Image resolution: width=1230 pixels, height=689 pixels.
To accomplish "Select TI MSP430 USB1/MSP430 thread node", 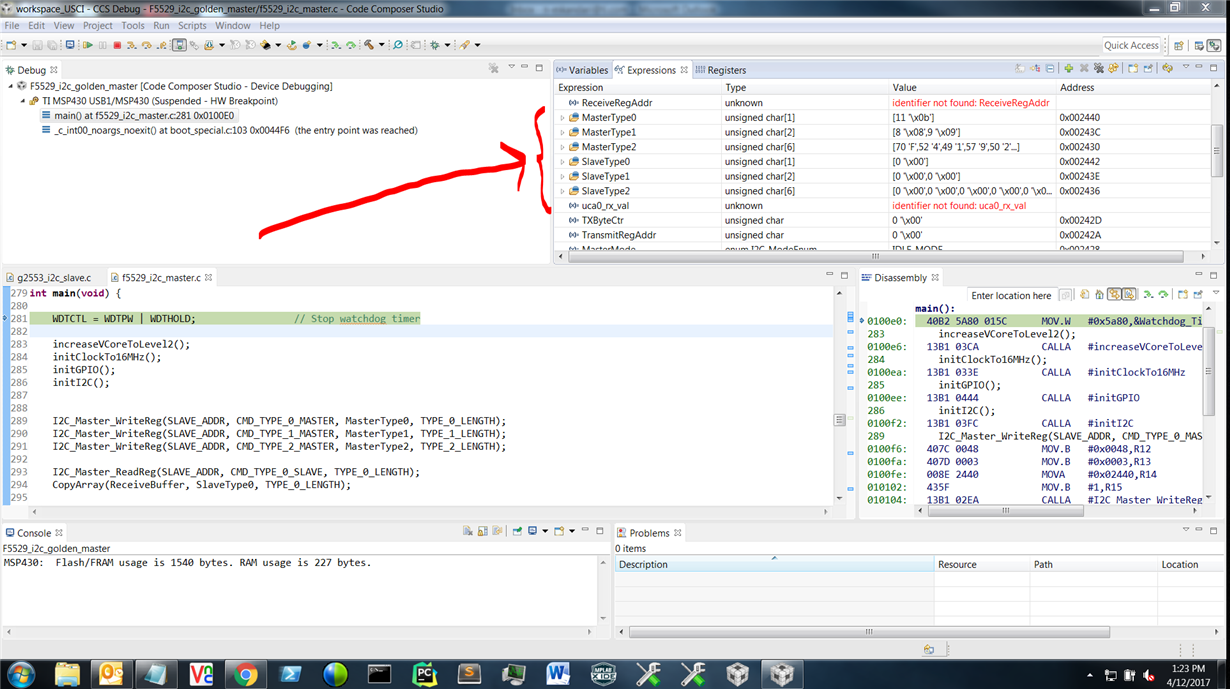I will 152,101.
